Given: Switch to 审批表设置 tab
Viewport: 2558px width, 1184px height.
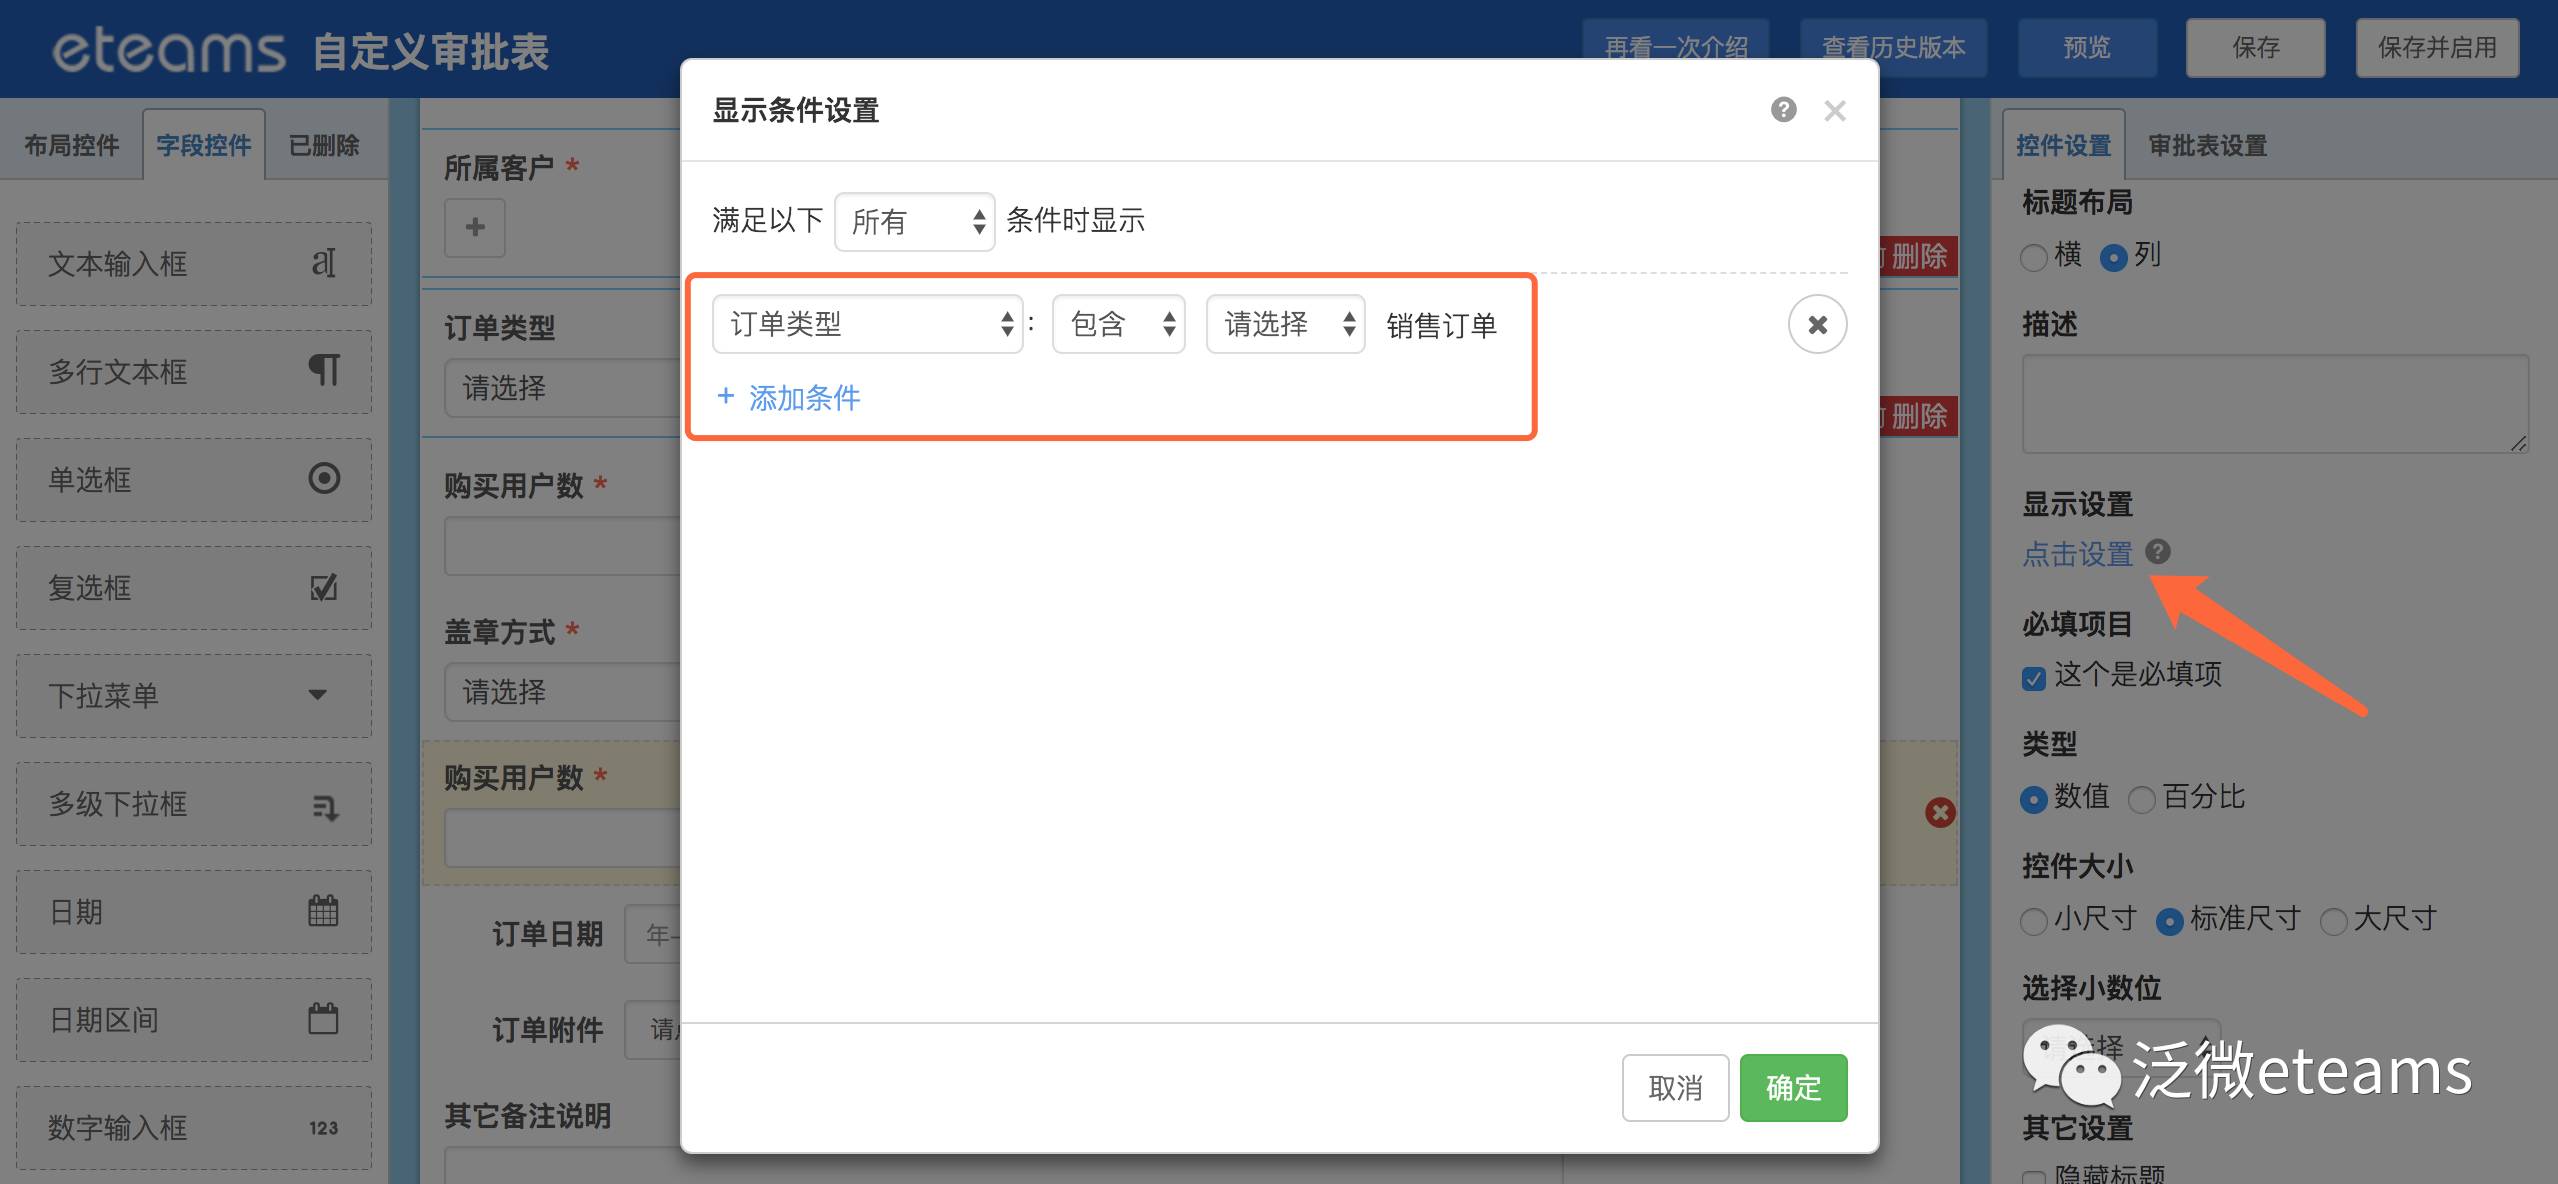Looking at the screenshot, I should coord(2207,146).
